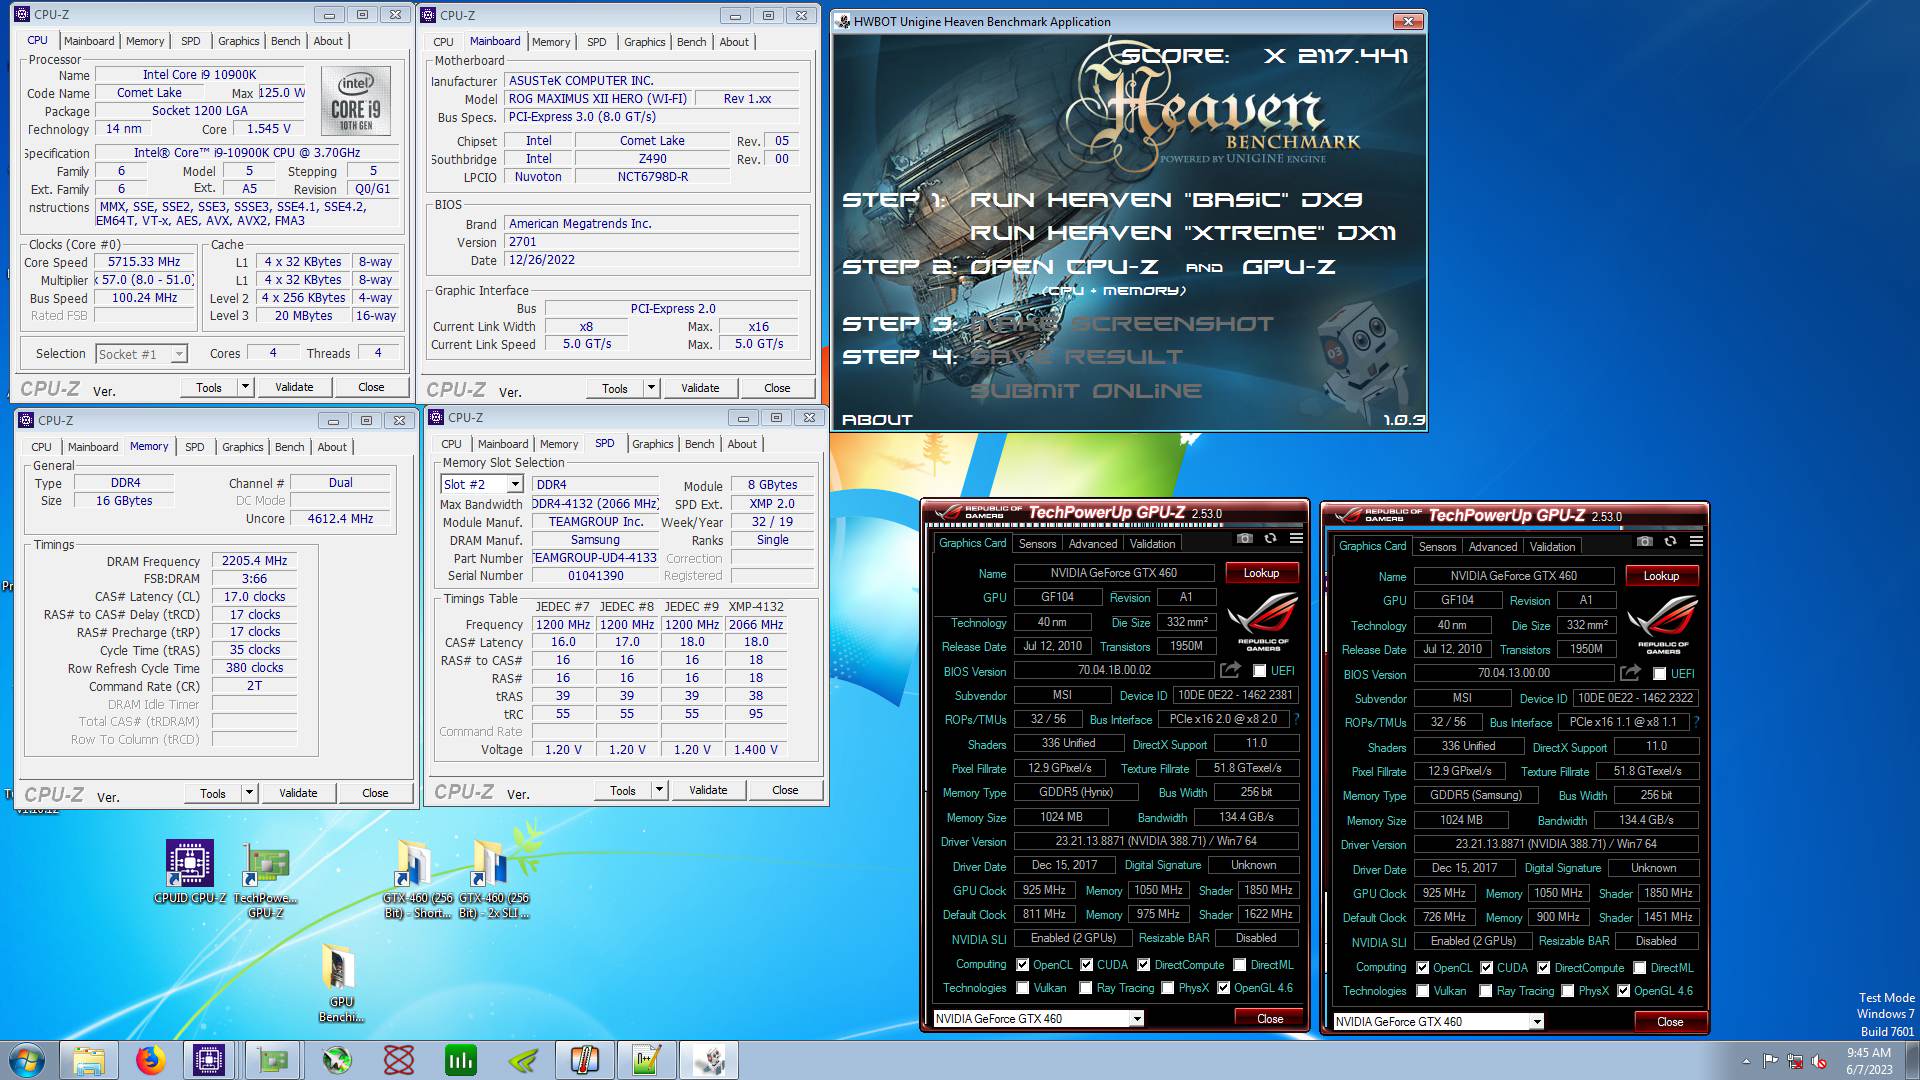This screenshot has height=1080, width=1920.
Task: Select the GPU Benchmark desktop folder
Action: pos(341,983)
